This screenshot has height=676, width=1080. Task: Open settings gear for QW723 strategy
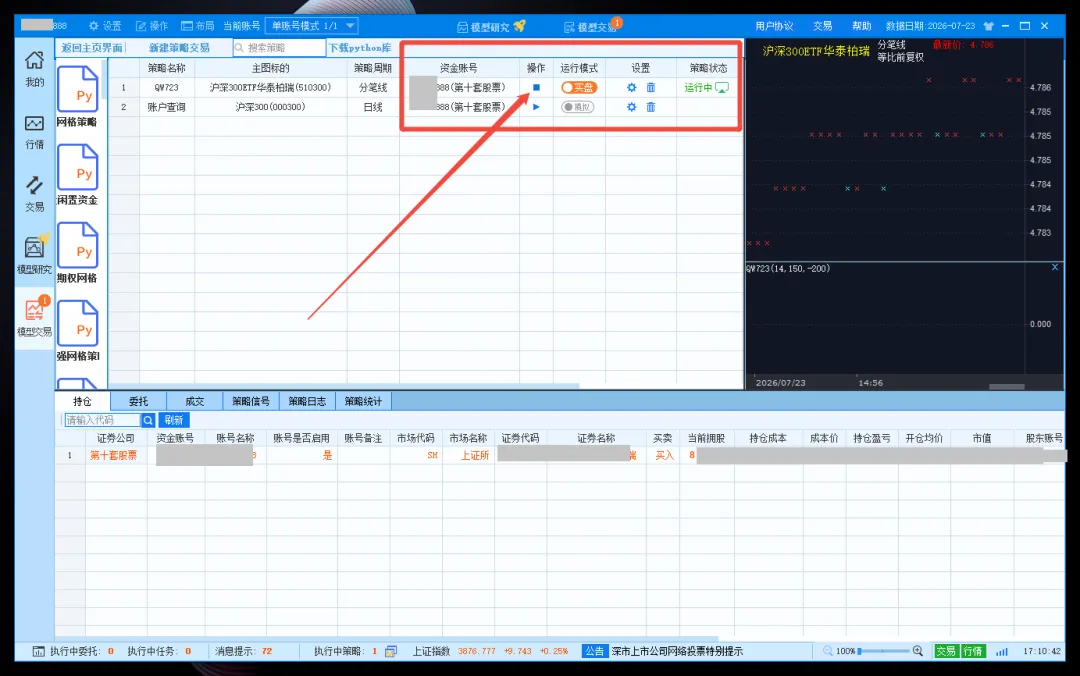click(x=632, y=88)
